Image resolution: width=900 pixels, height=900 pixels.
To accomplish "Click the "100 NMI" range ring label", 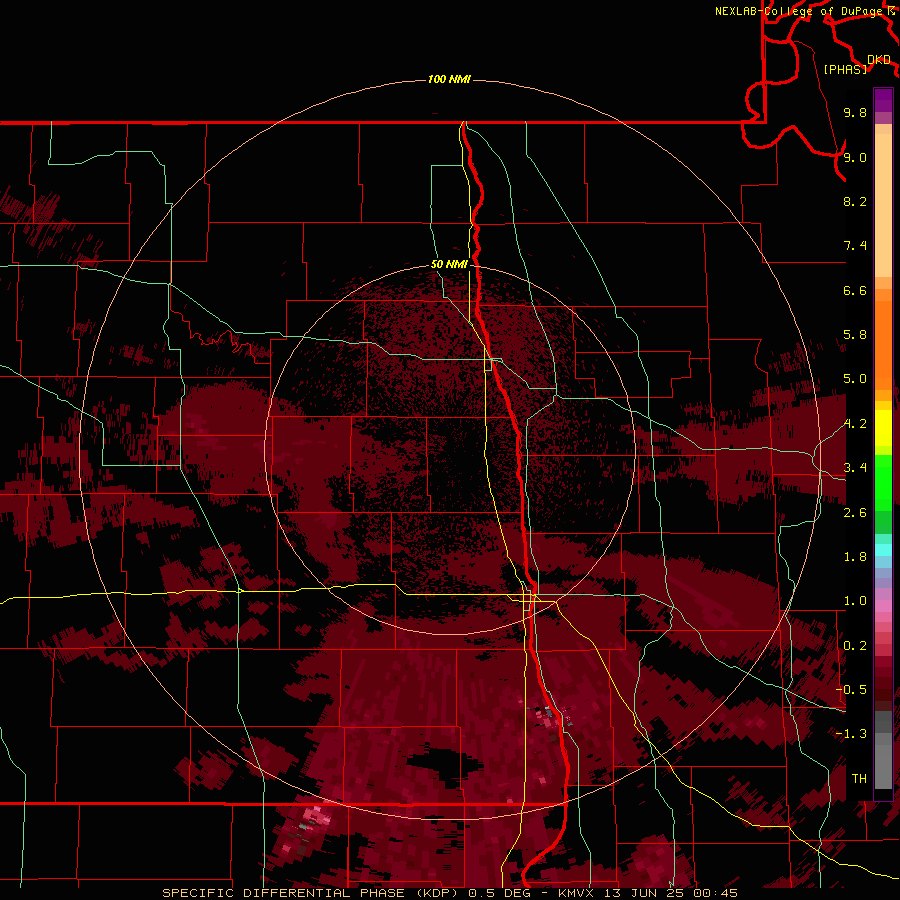I will click(449, 79).
